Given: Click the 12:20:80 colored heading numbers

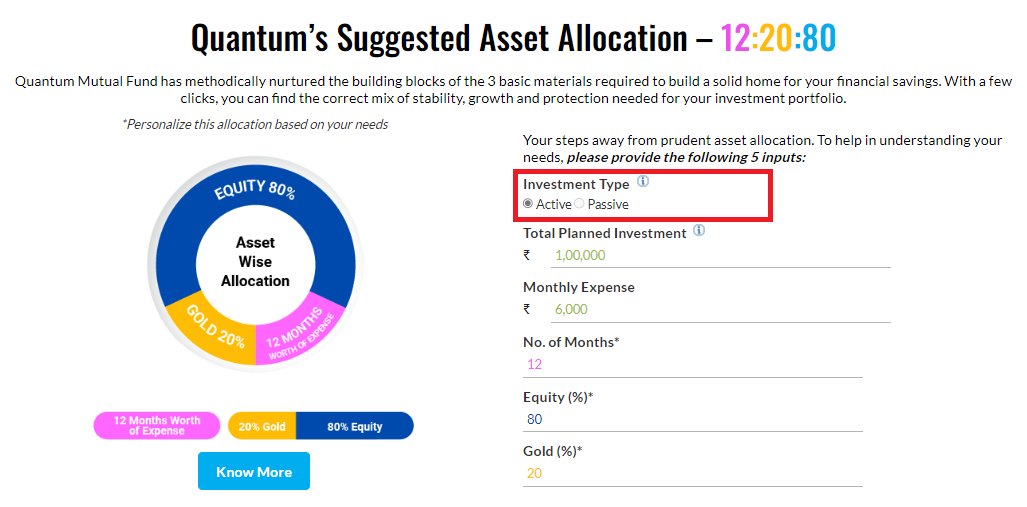Looking at the screenshot, I should [778, 37].
